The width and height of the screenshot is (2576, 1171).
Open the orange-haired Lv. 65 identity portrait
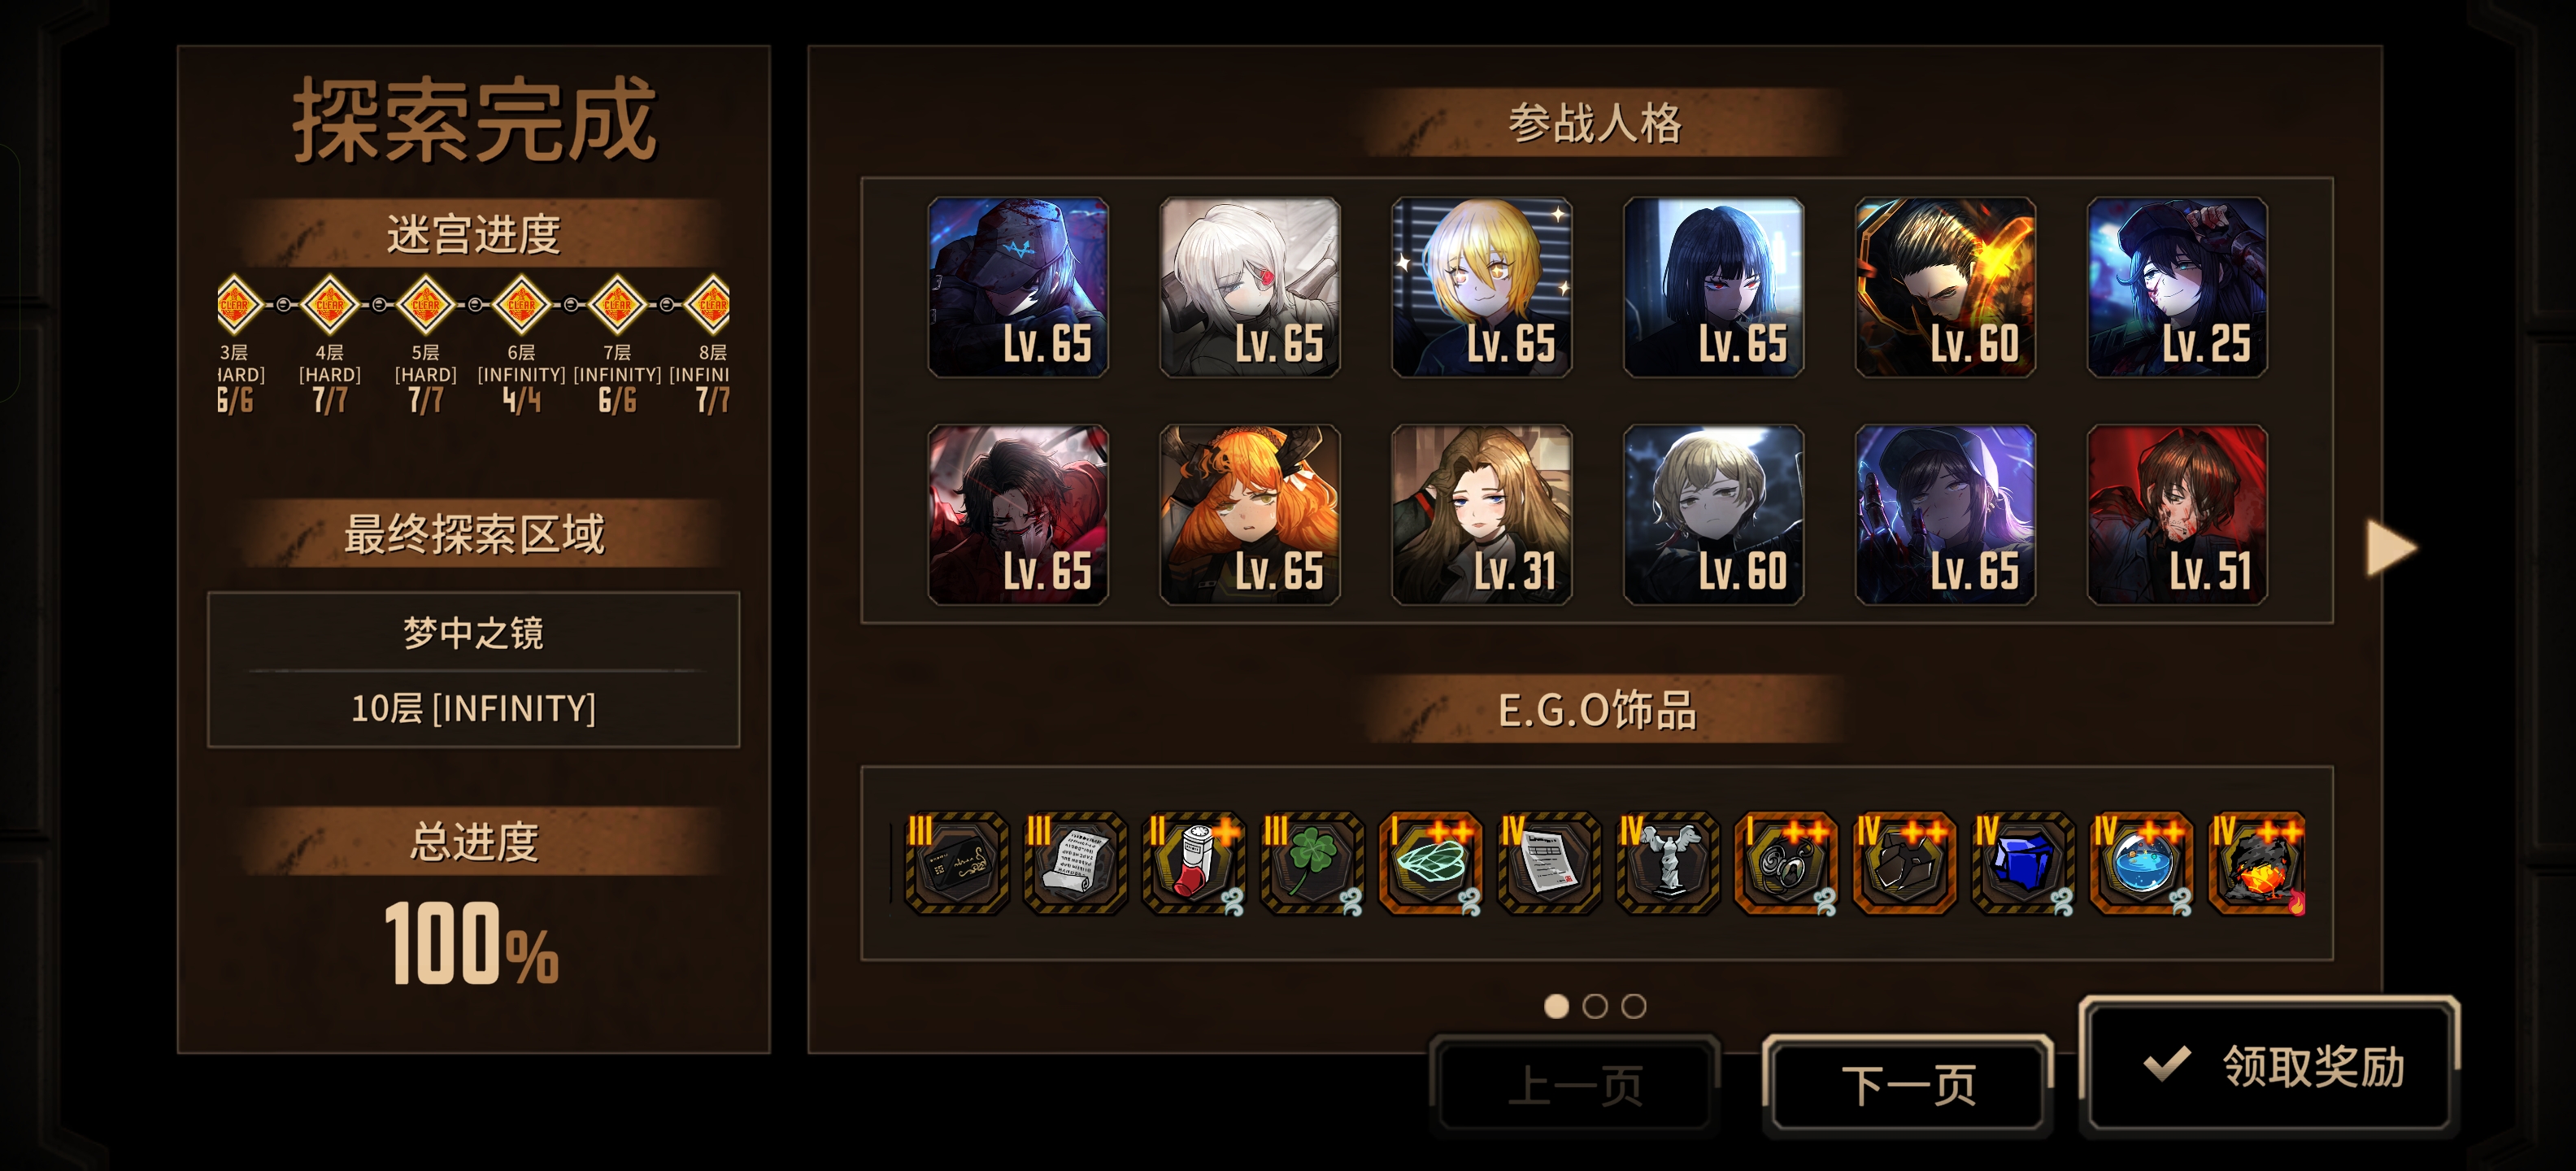click(1249, 515)
